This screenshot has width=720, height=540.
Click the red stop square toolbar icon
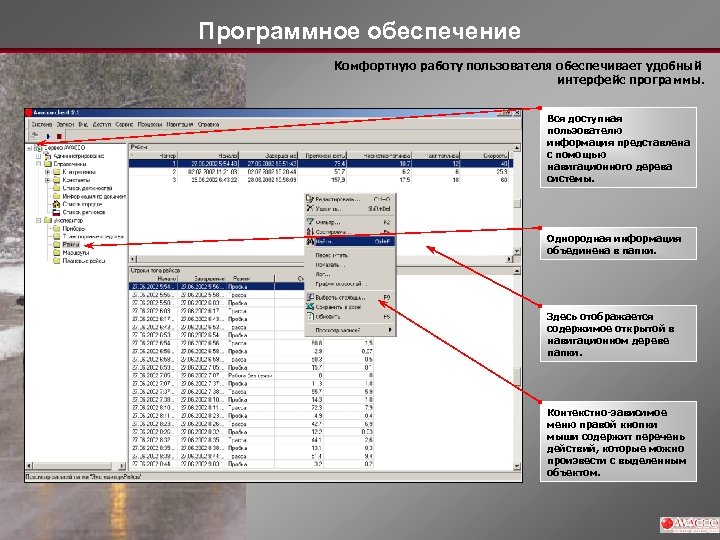click(59, 136)
